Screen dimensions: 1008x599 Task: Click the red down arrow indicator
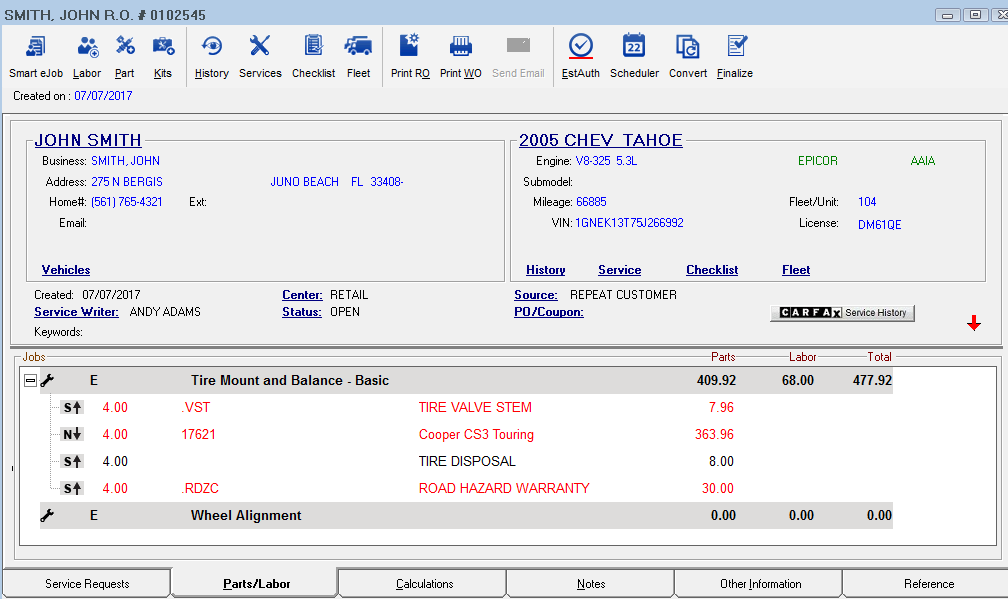(x=974, y=323)
